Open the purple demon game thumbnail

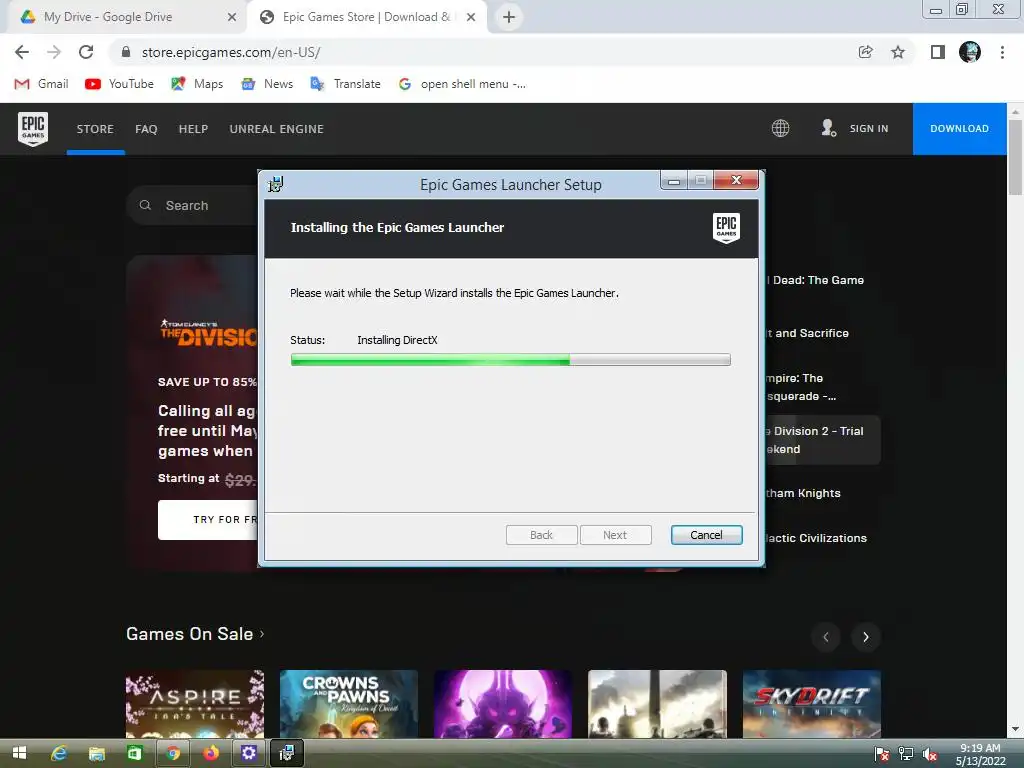click(503, 704)
